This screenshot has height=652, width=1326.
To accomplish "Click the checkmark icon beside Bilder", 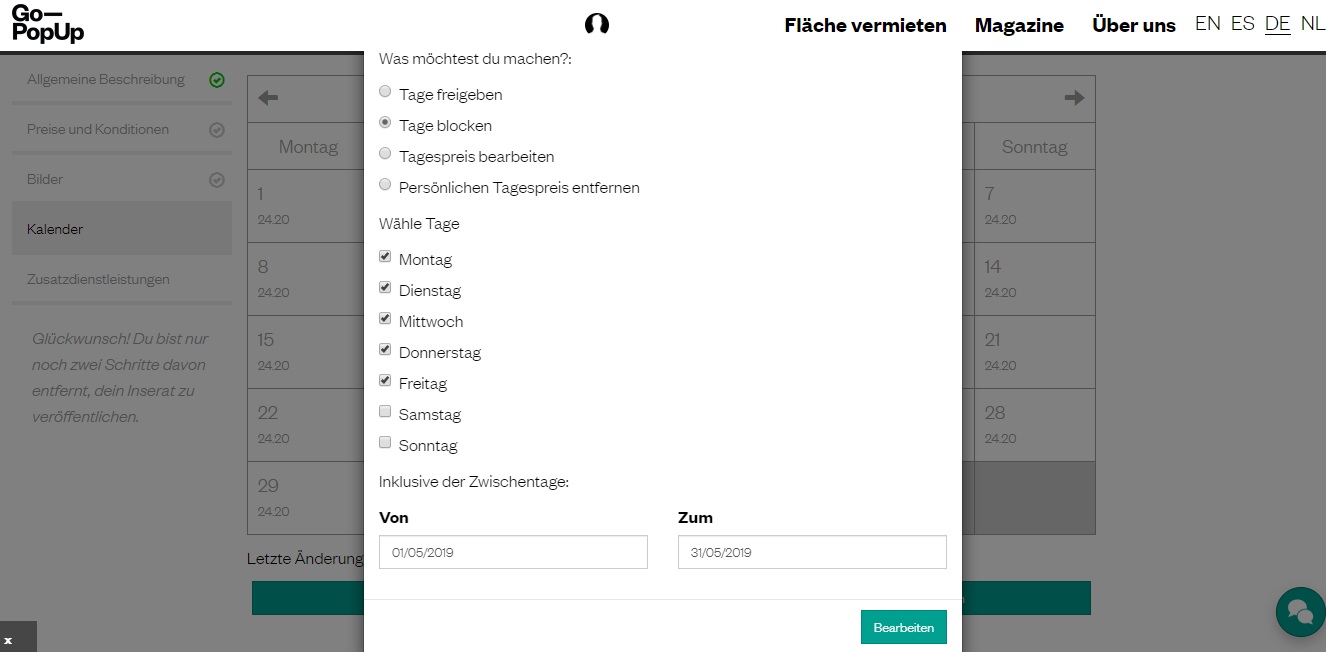I will coord(217,180).
